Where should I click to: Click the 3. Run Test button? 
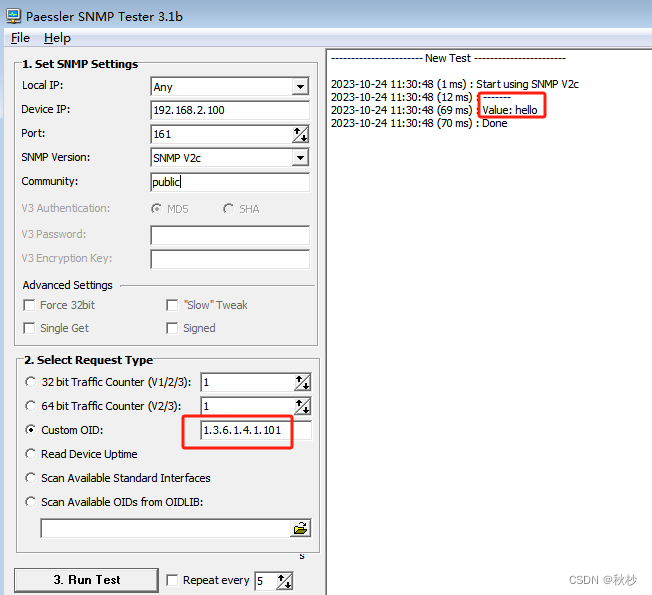click(86, 580)
